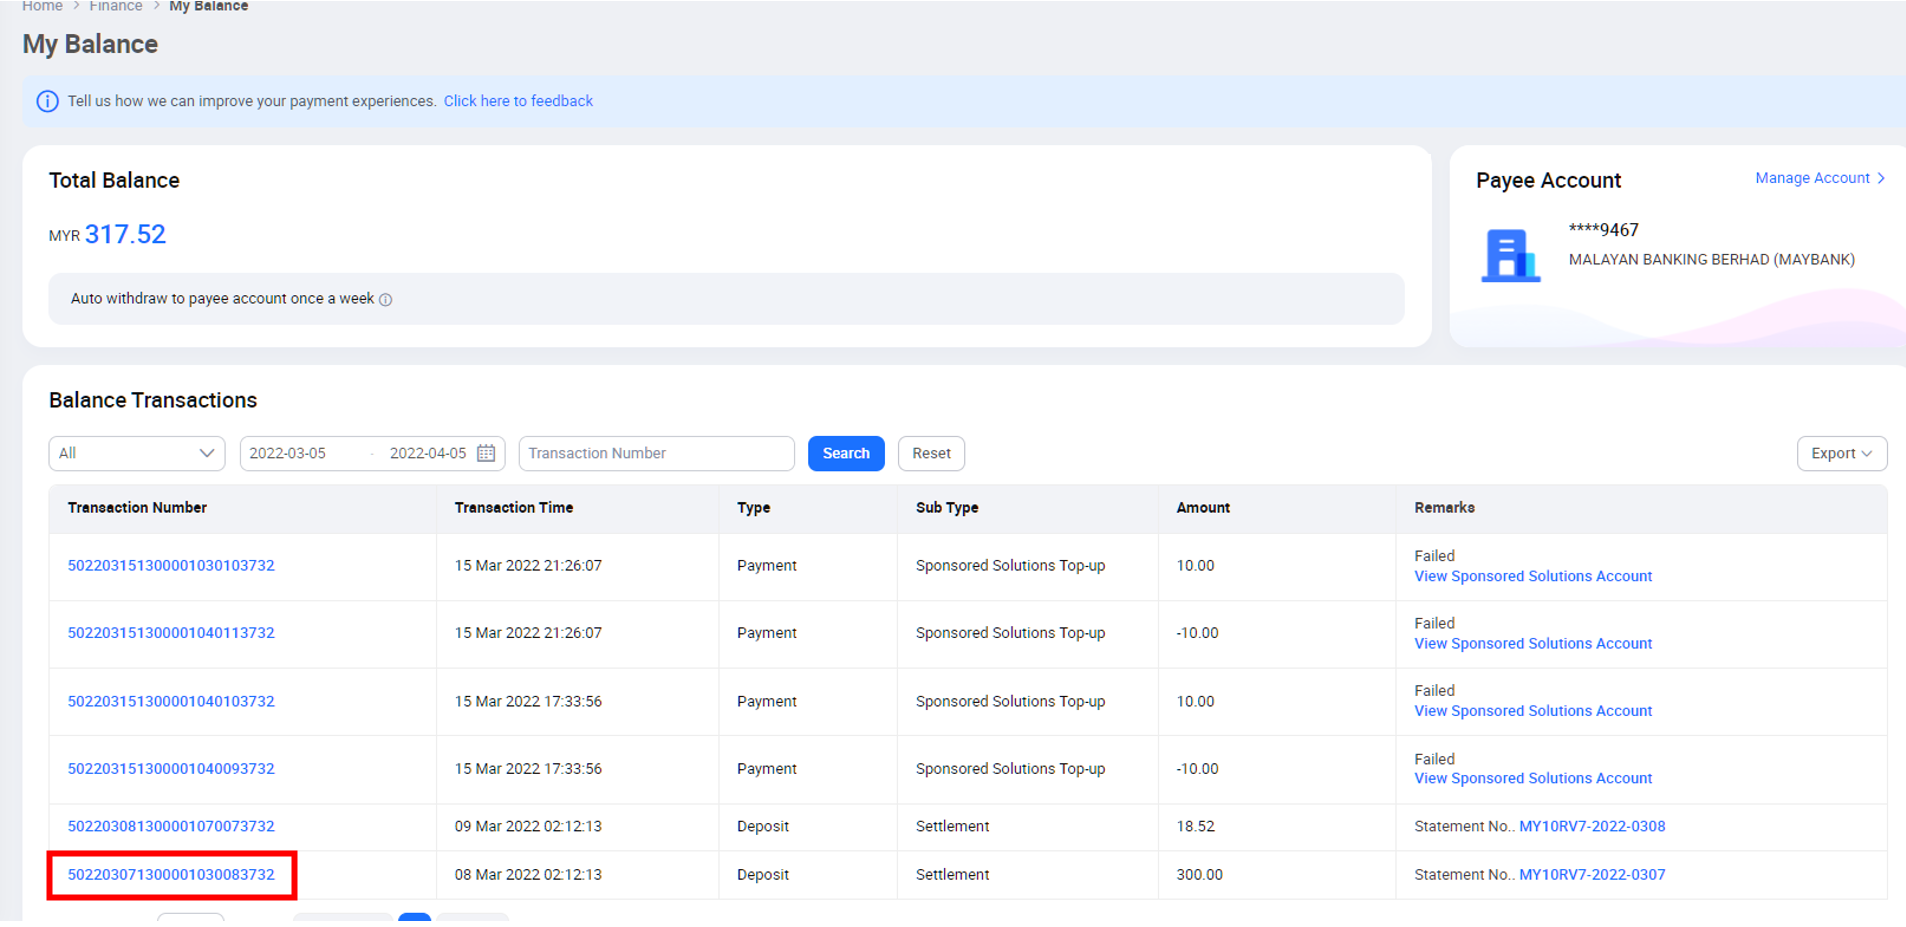Open the All transaction type dropdown
1906x927 pixels.
click(137, 453)
